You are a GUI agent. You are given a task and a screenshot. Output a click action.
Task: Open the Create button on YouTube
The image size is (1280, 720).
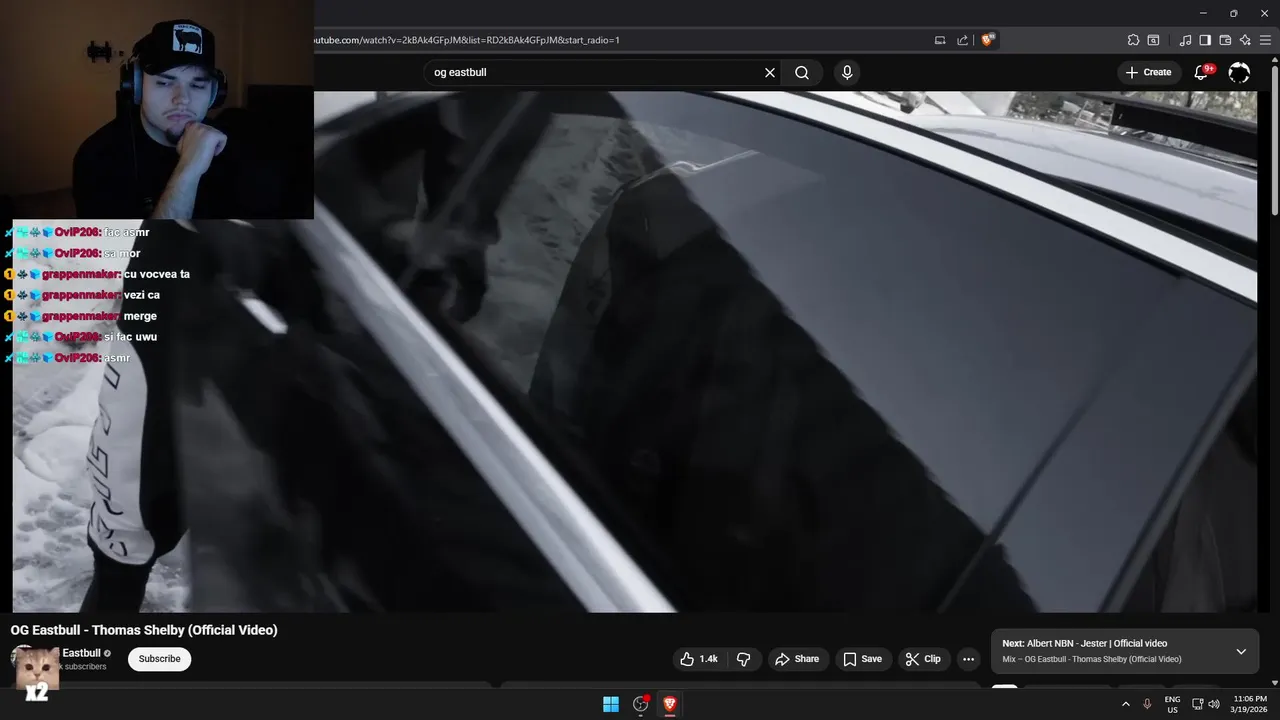click(1149, 72)
